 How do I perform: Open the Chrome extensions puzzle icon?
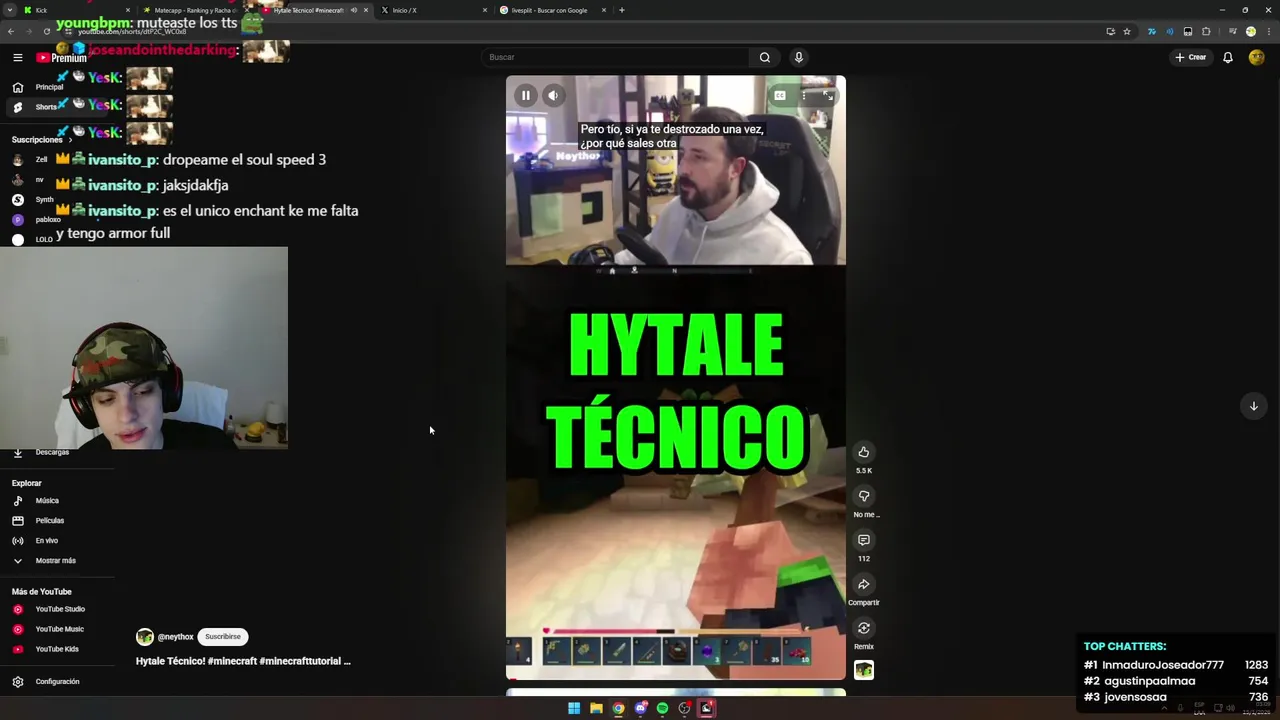[x=1206, y=31]
